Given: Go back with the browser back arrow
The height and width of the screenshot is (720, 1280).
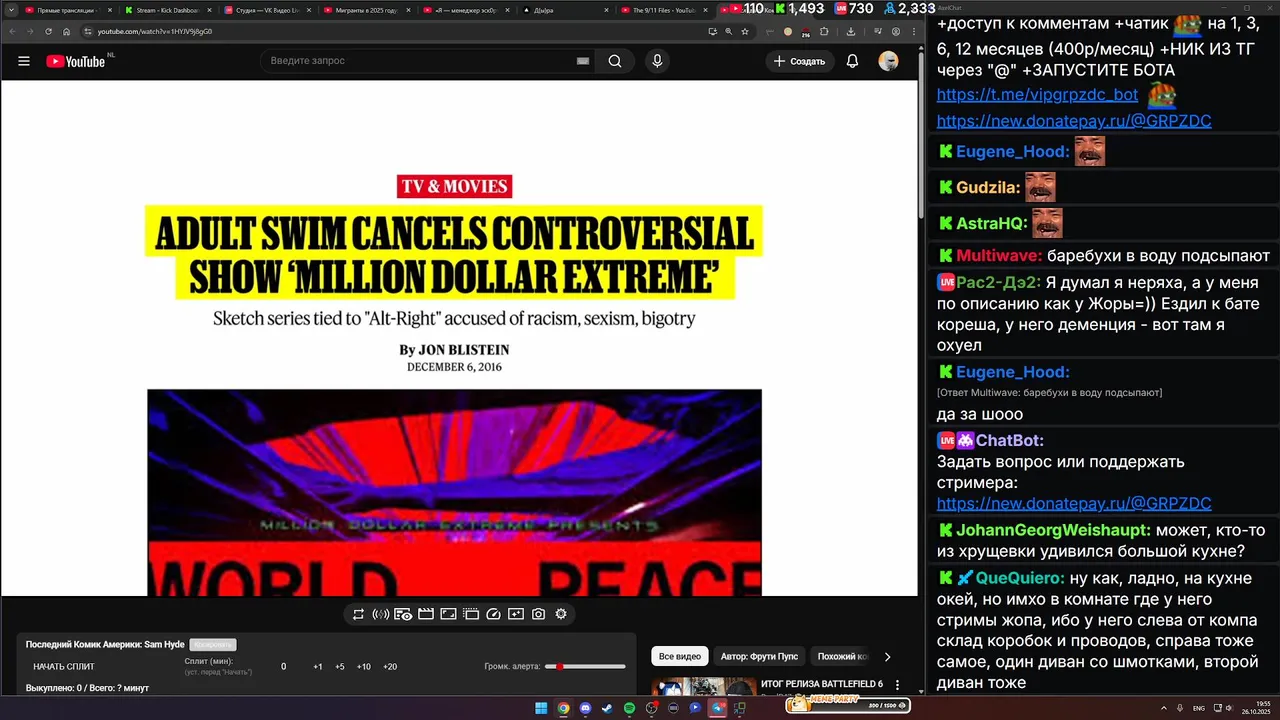Looking at the screenshot, I should pyautogui.click(x=12, y=31).
